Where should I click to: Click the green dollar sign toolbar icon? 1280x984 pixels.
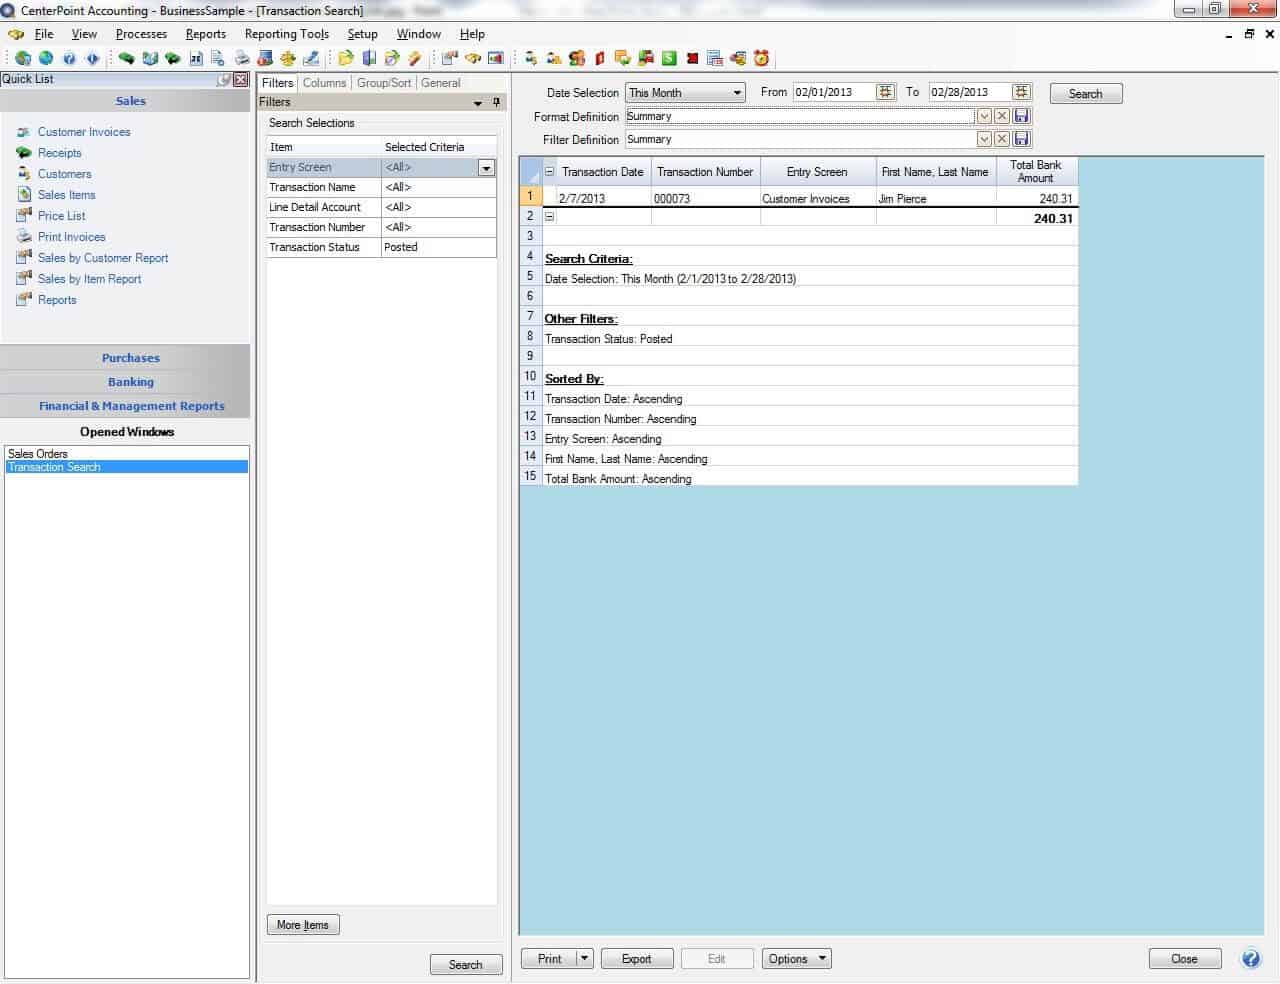click(x=669, y=58)
